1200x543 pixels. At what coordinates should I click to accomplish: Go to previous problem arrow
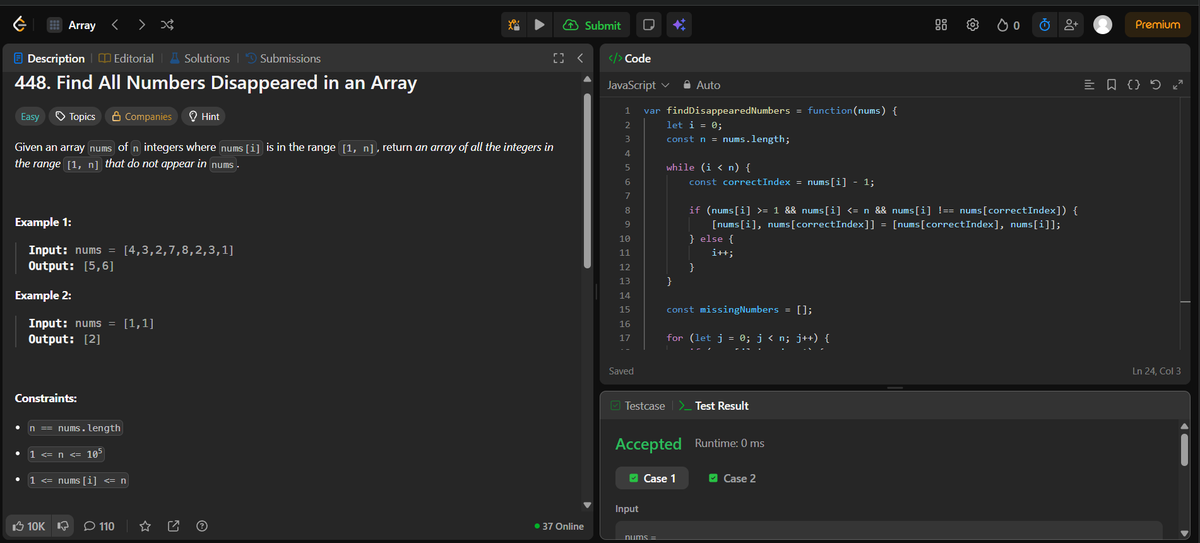coord(114,25)
